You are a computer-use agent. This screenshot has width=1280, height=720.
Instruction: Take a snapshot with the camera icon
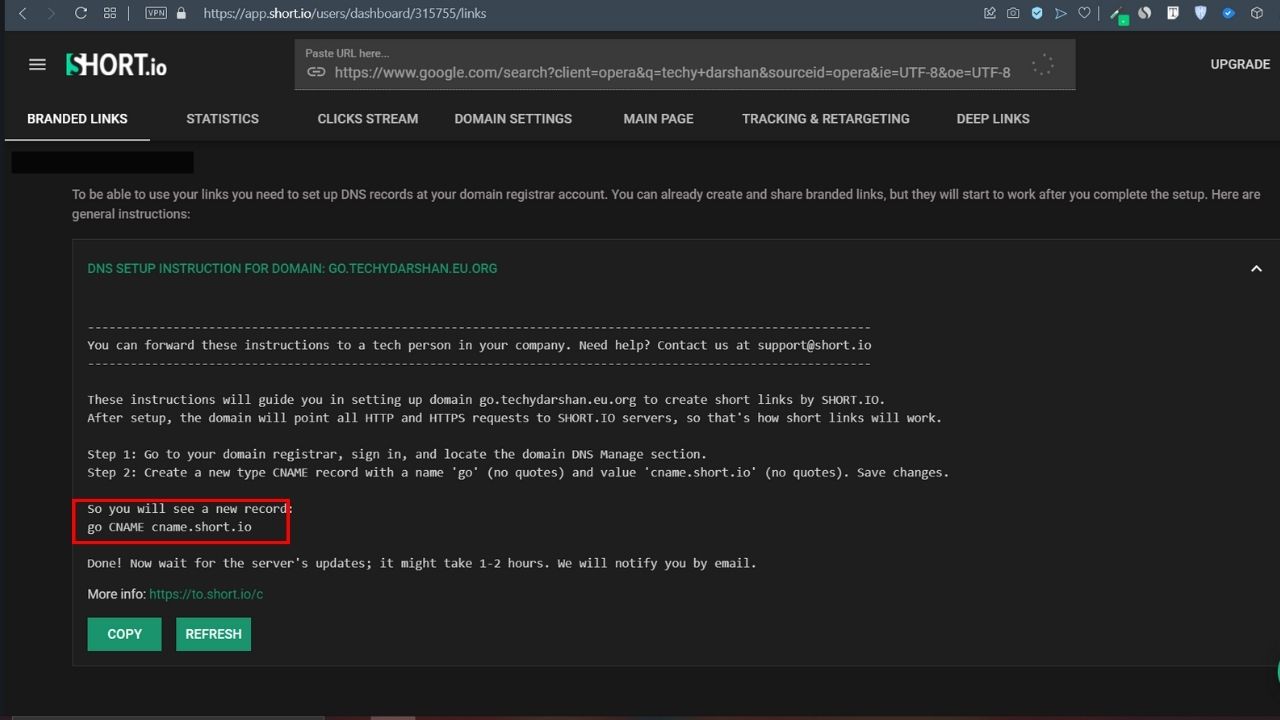click(x=1013, y=13)
